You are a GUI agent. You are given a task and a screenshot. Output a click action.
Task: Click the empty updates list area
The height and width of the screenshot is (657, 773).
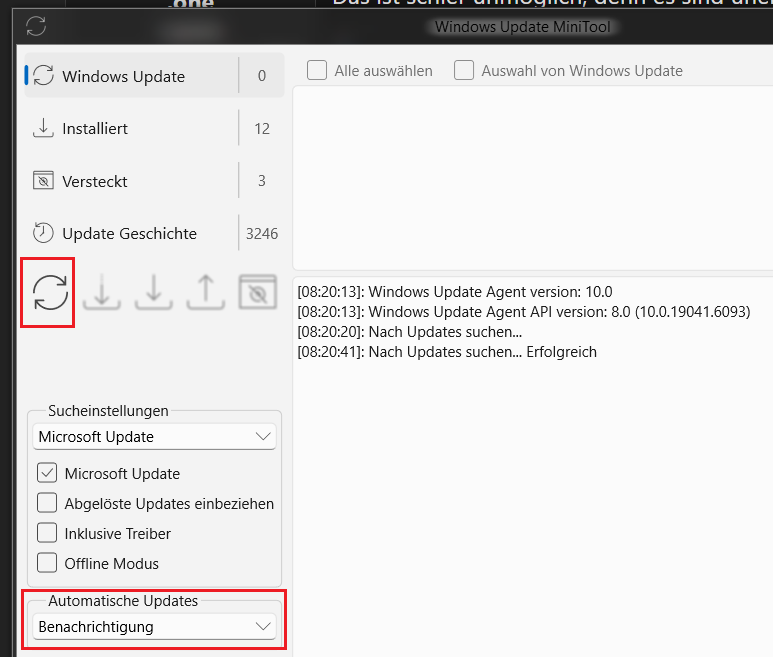tap(533, 177)
